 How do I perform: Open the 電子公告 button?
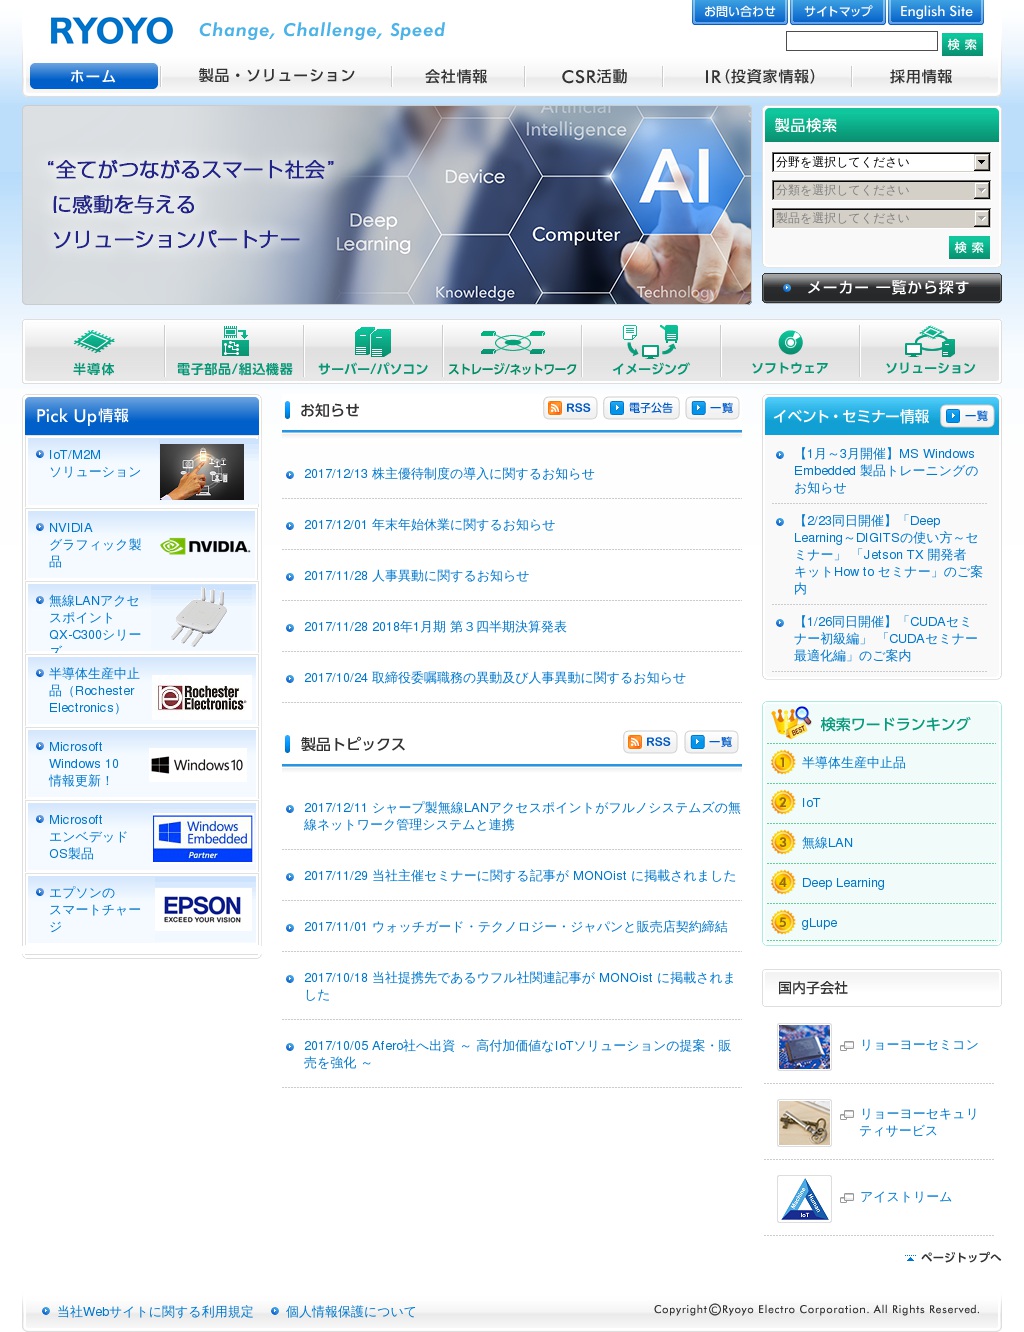[641, 408]
